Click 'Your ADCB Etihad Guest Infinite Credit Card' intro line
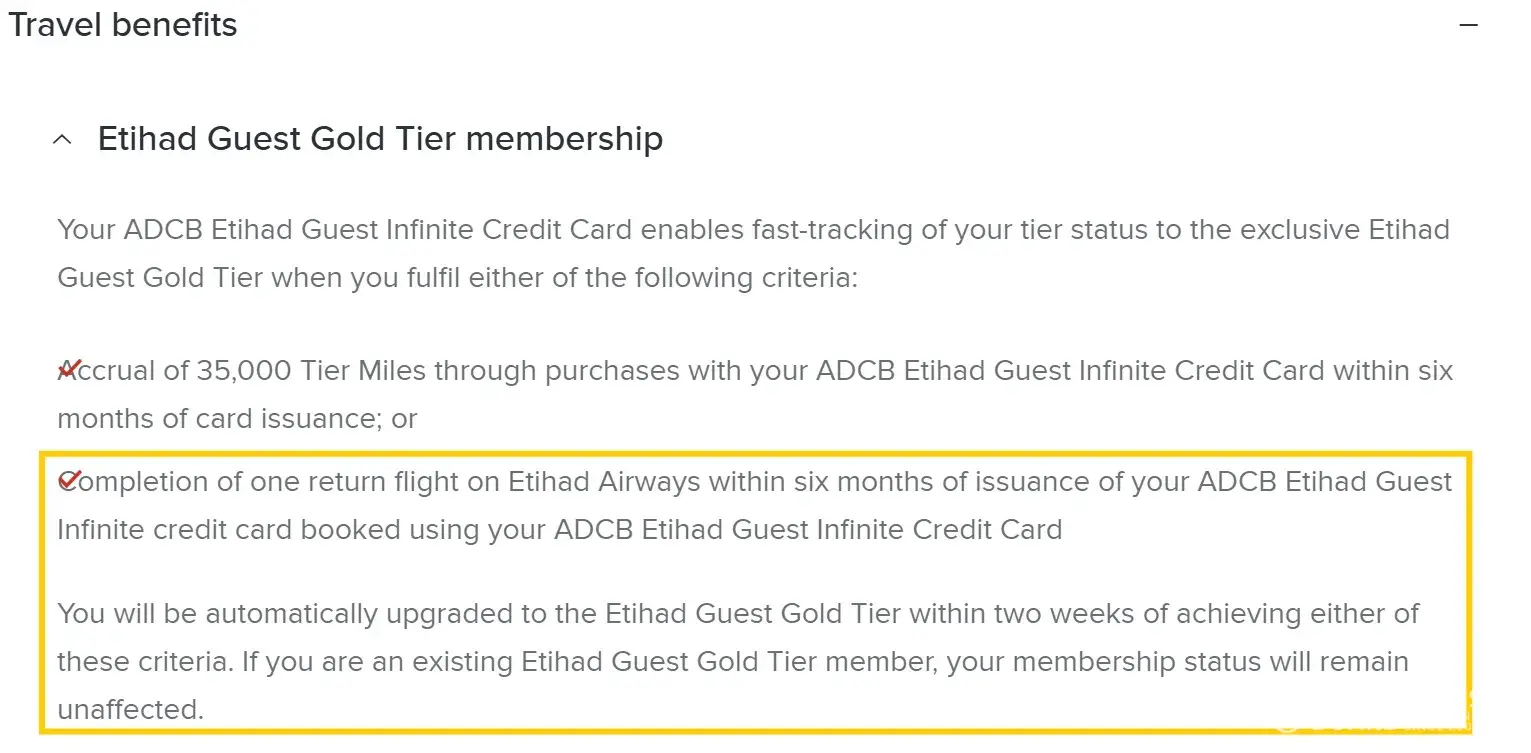1531x753 pixels. click(344, 230)
